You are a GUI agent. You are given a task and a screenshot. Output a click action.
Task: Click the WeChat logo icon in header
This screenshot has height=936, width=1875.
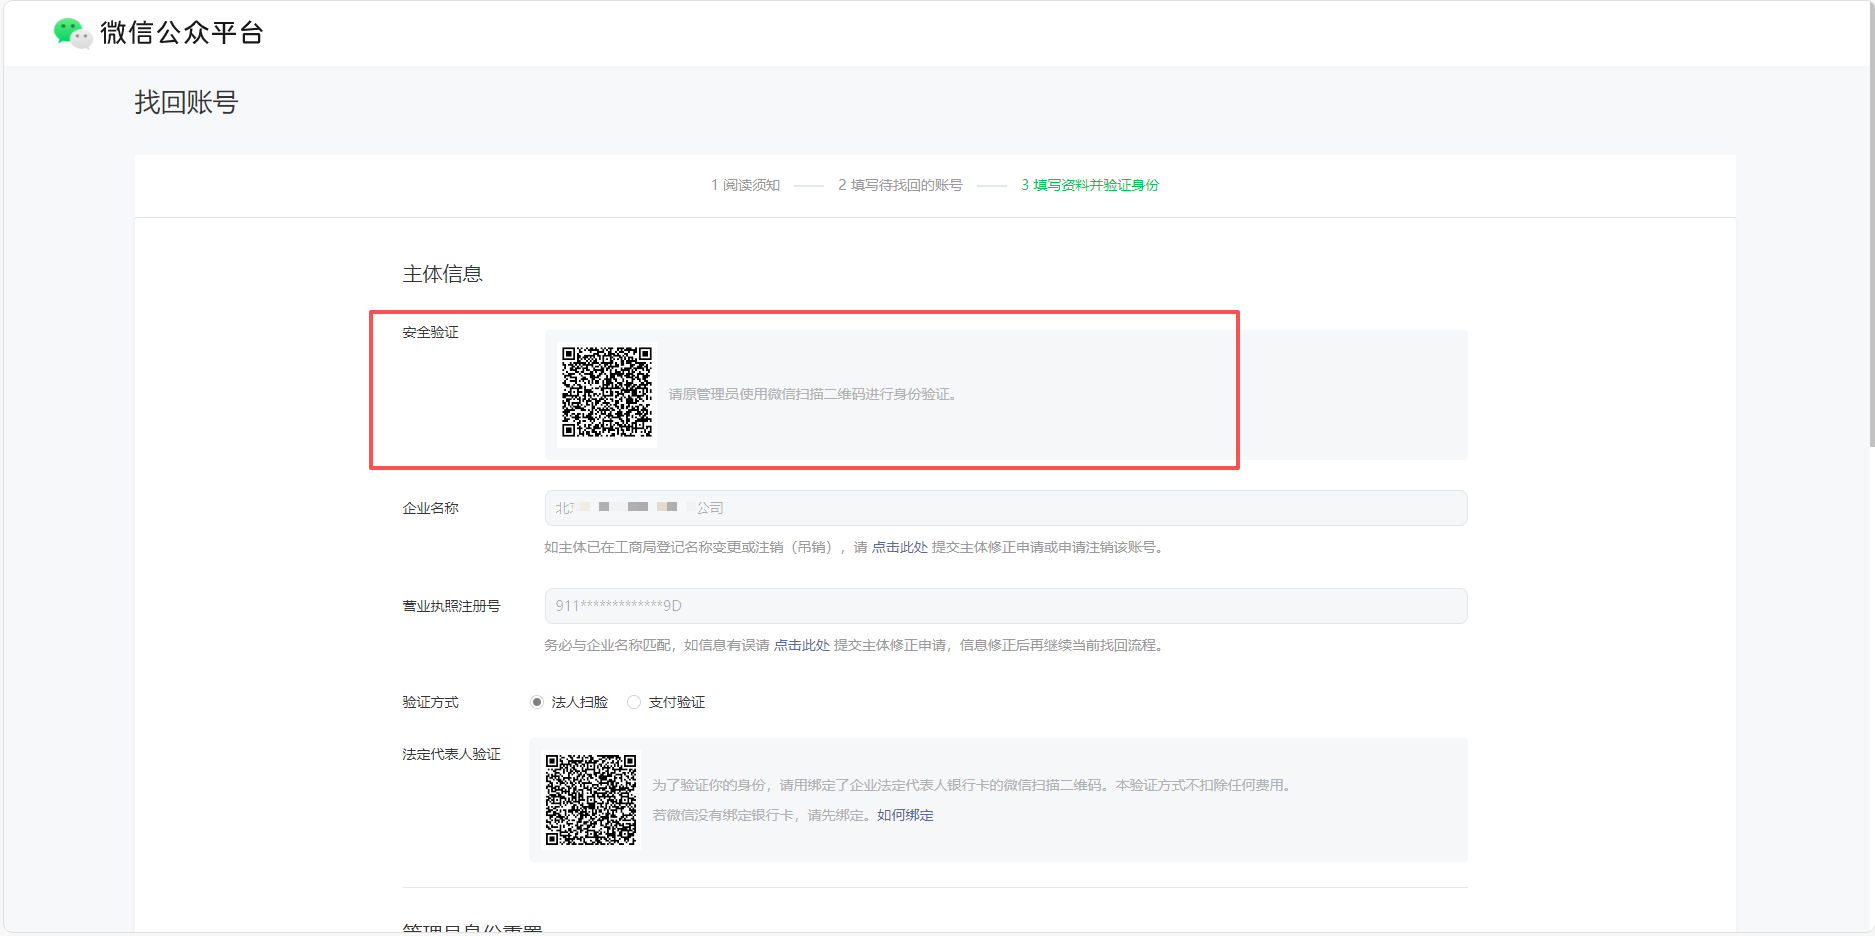tap(73, 33)
